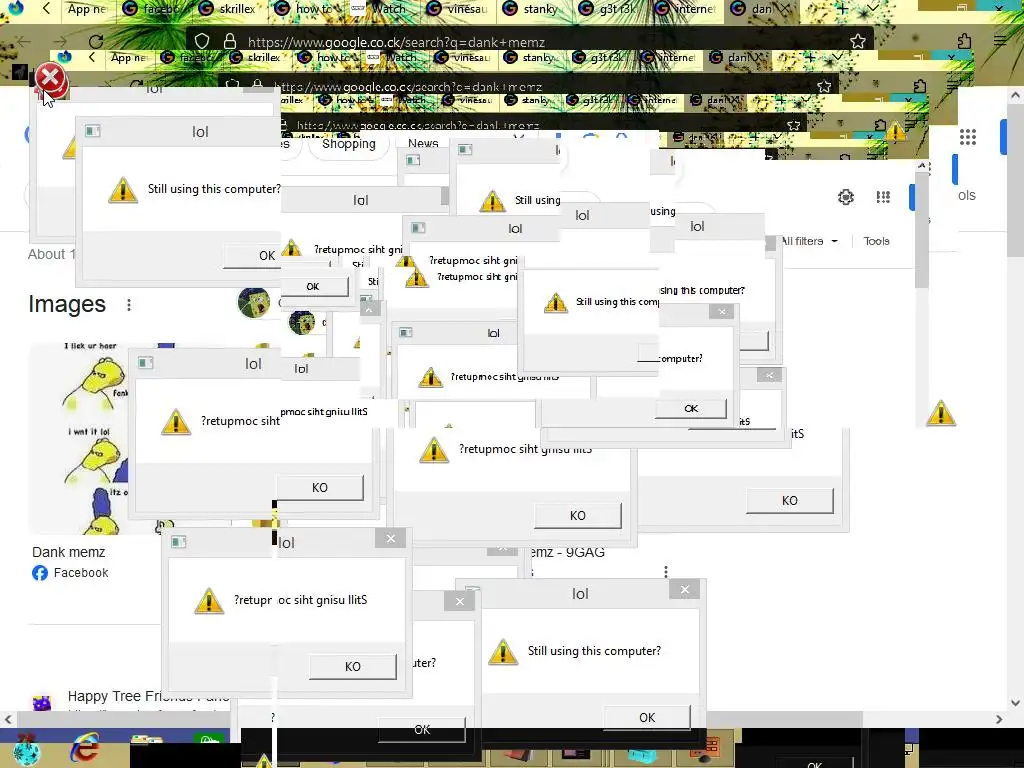
Task: Click the scroll-tabs-left arrow in topmost tab strip
Action: click(x=46, y=9)
